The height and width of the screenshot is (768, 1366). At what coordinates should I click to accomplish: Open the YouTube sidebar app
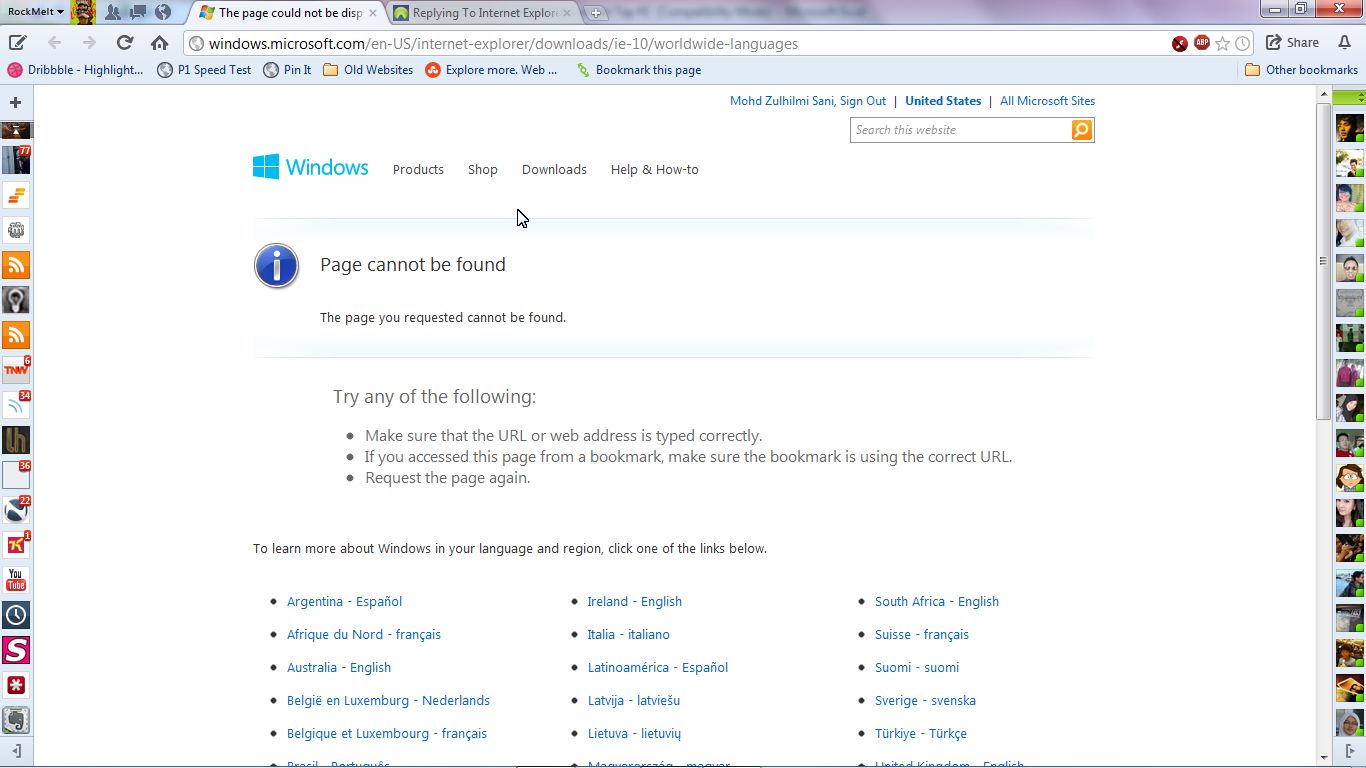(x=16, y=580)
